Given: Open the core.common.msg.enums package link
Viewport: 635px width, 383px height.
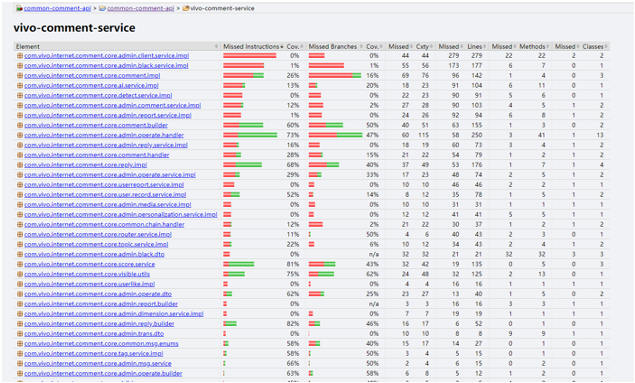Looking at the screenshot, I should pos(101,343).
